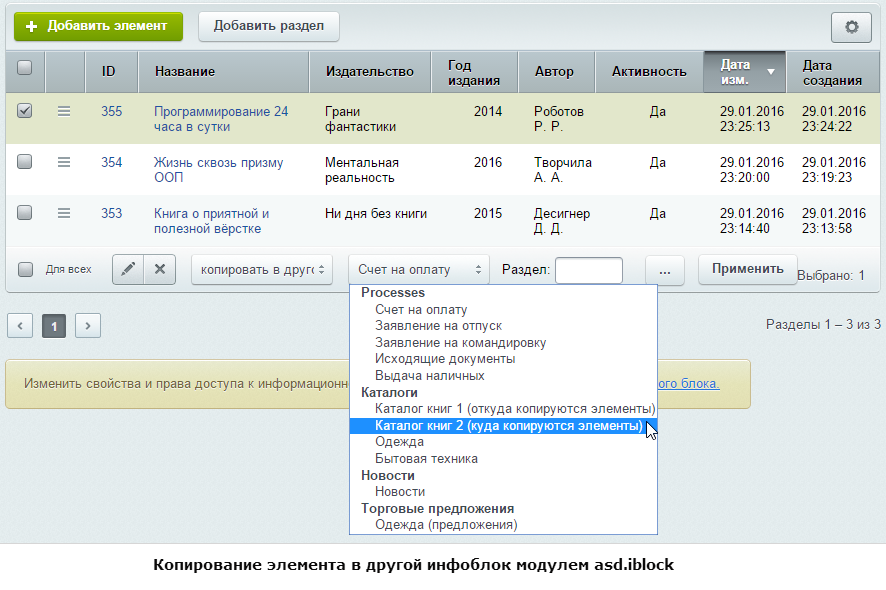Go to the next page arrow

click(88, 325)
